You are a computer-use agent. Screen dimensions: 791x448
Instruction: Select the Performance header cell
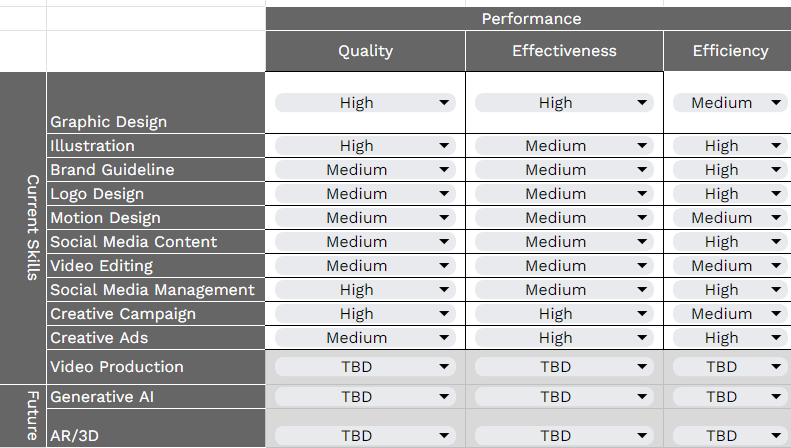531,19
